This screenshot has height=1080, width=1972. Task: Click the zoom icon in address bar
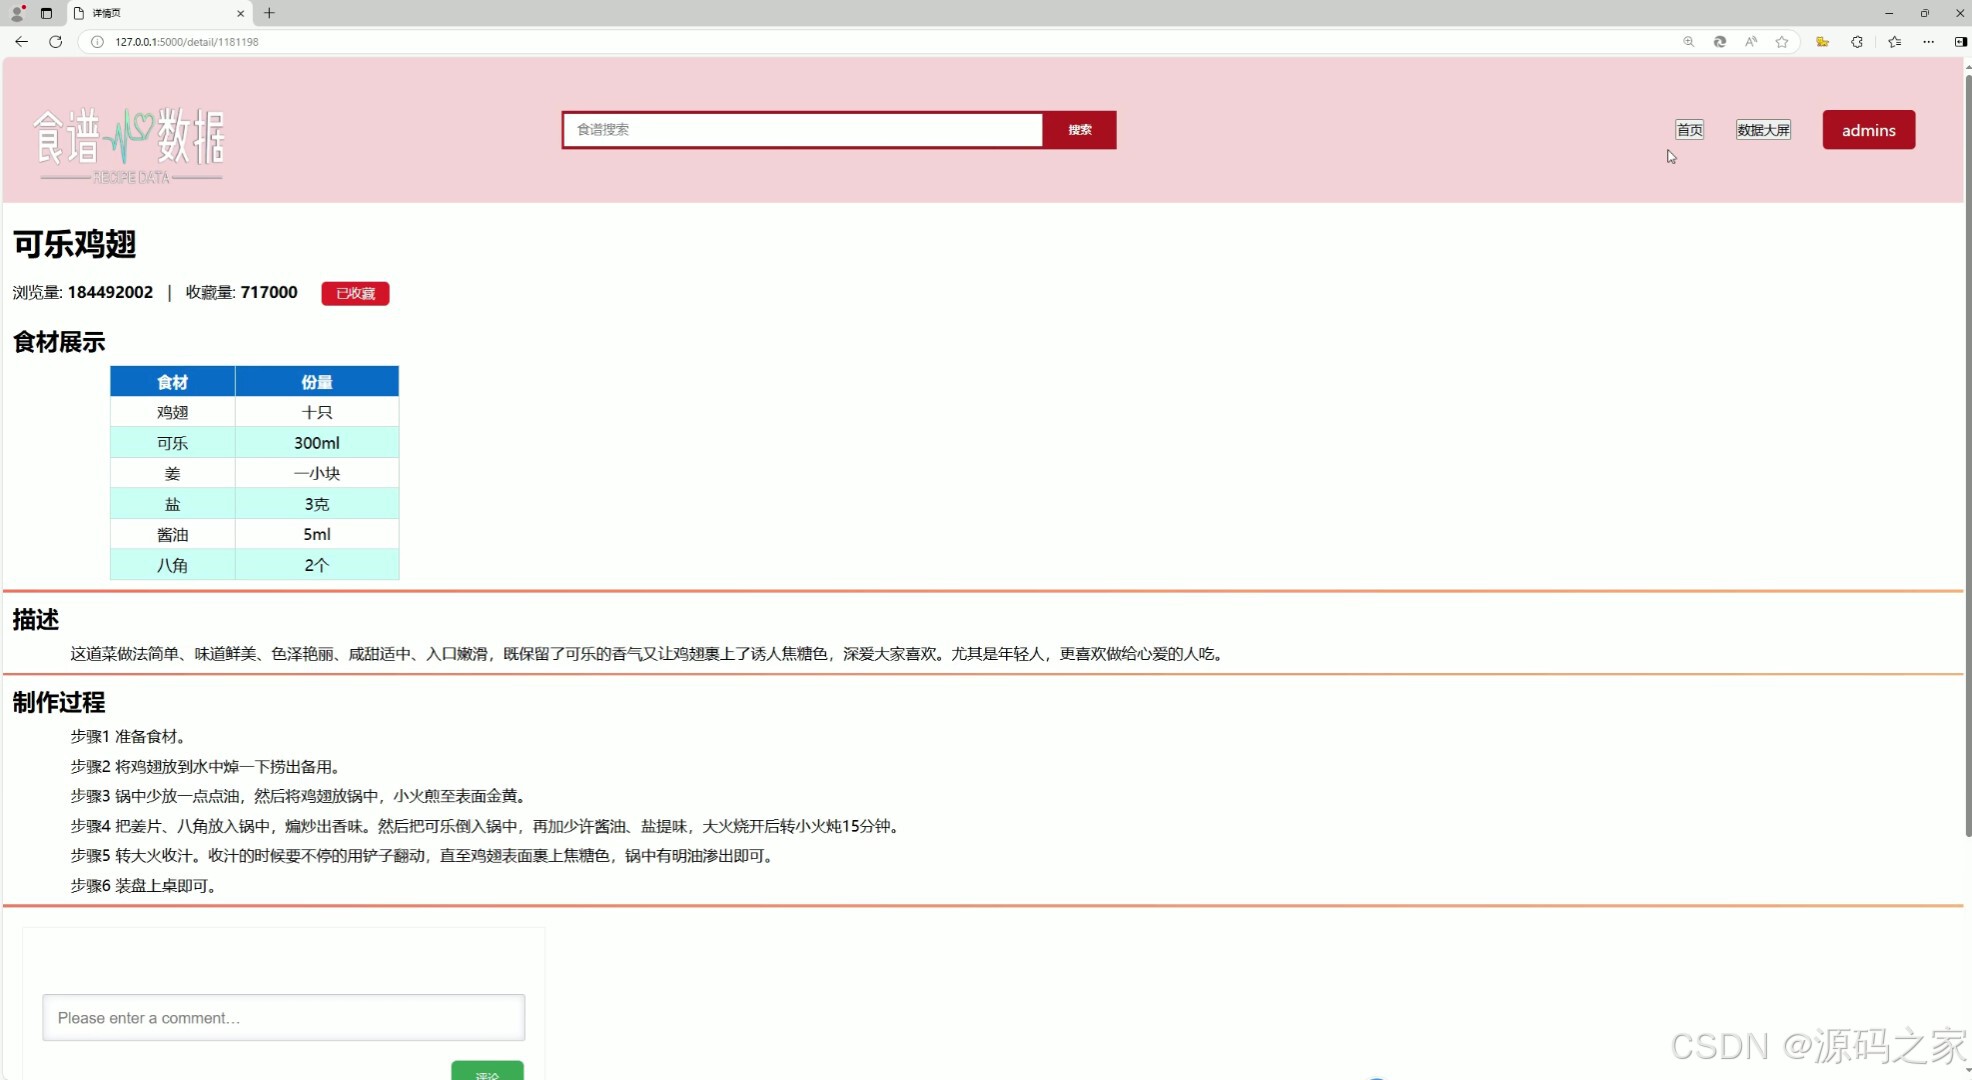click(x=1688, y=42)
